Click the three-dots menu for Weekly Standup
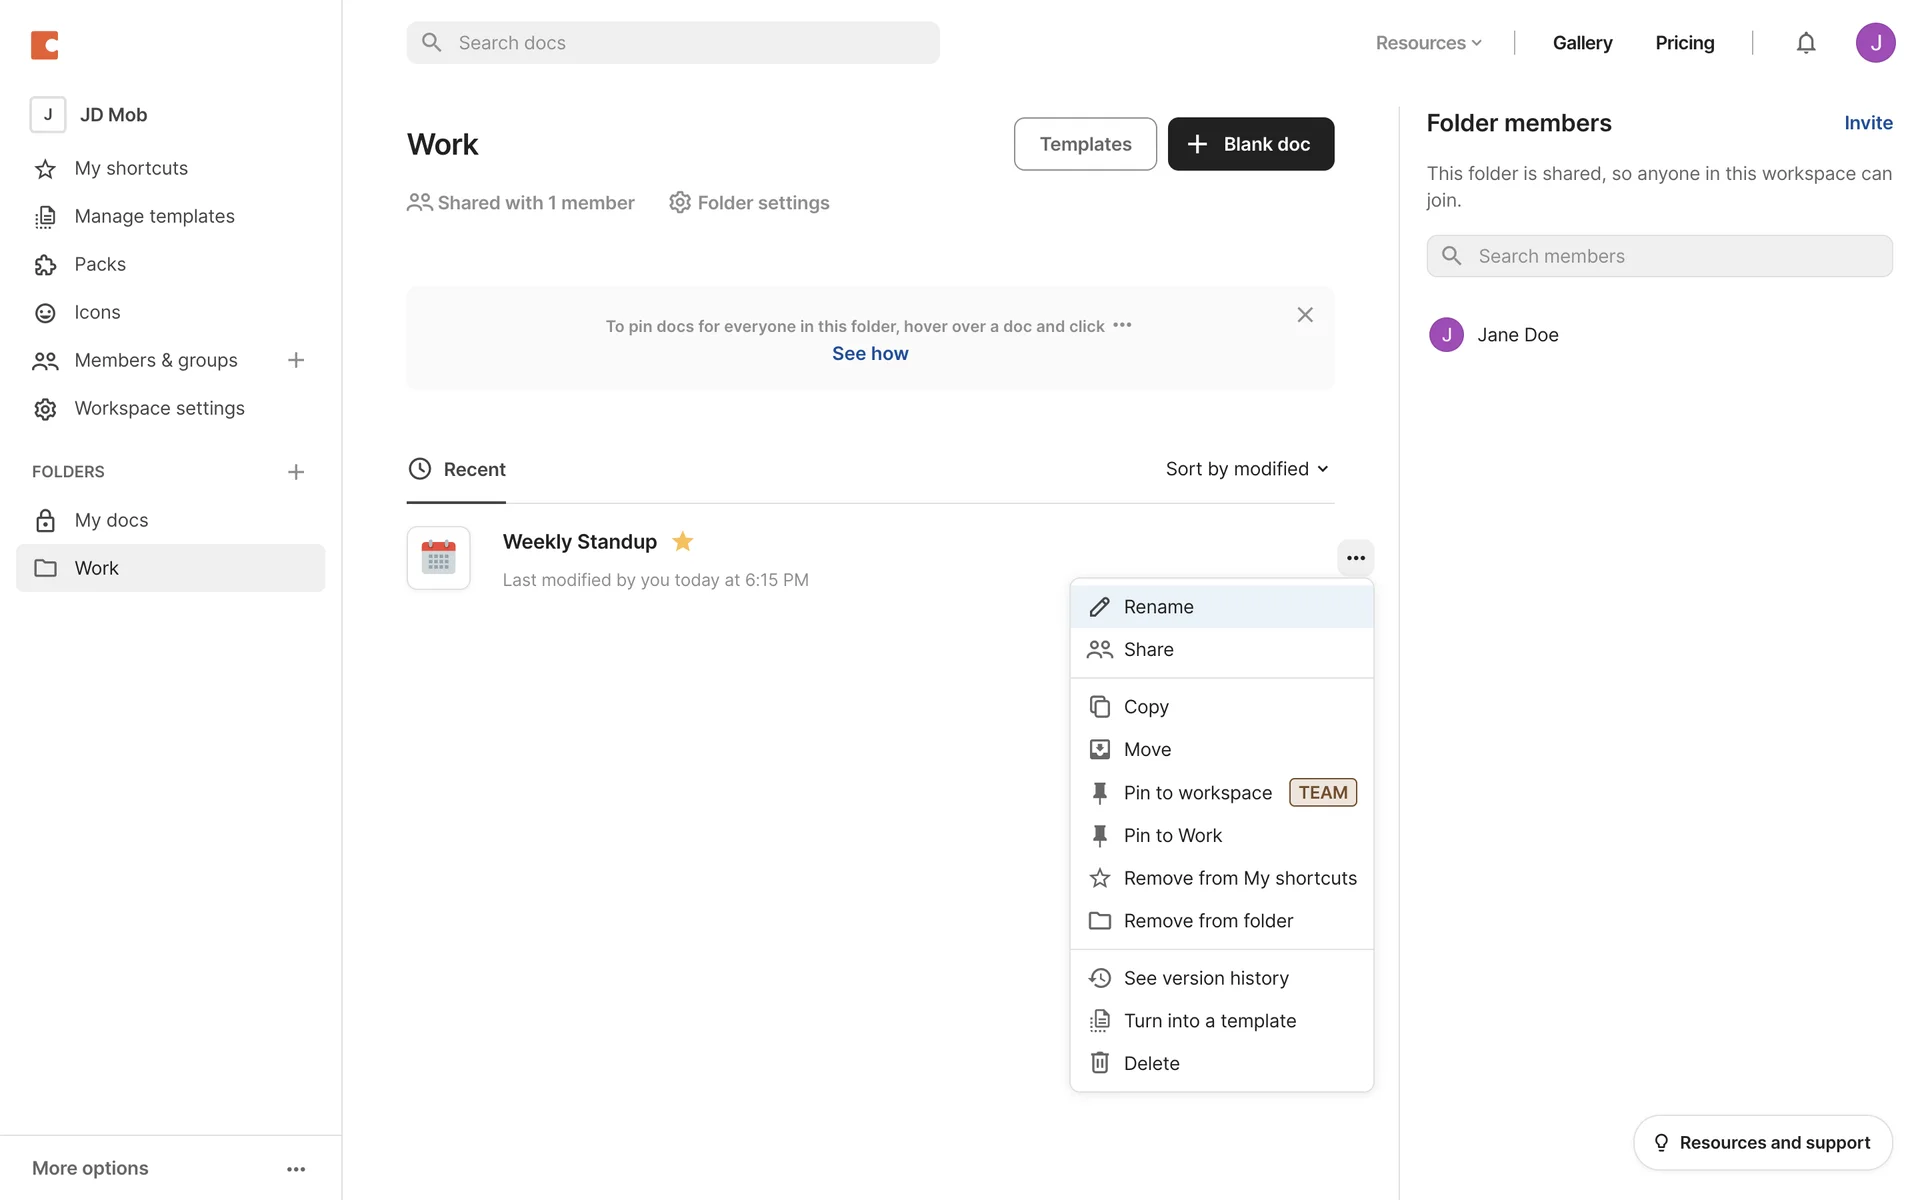The height and width of the screenshot is (1200, 1920). coord(1355,558)
